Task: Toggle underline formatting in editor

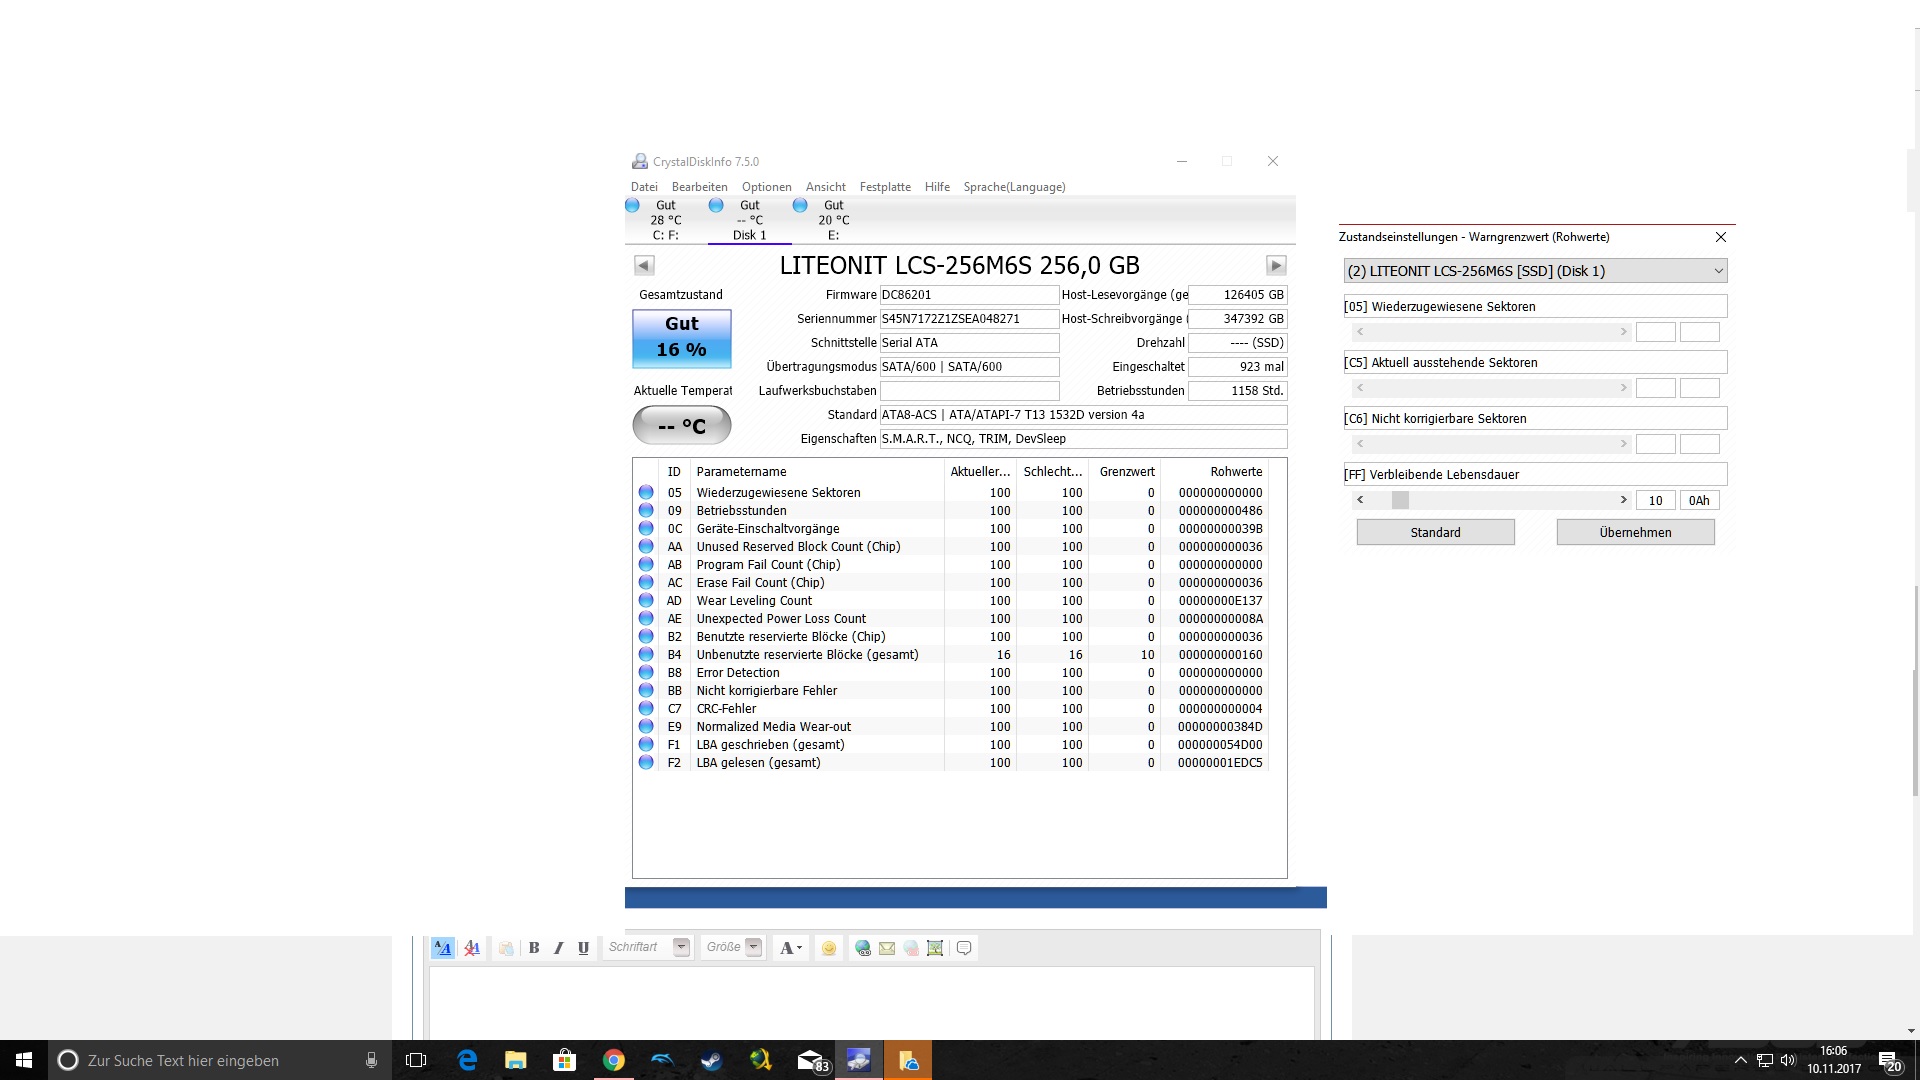Action: pos(583,948)
